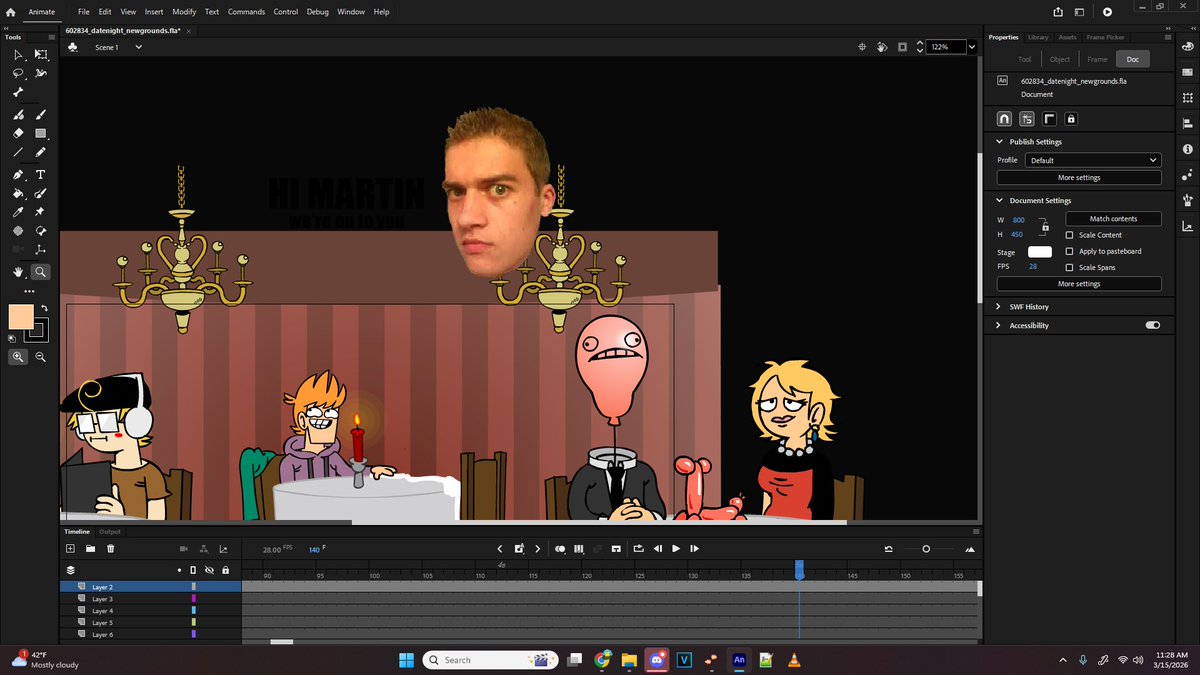
Task: Select the Zoom magnifier tool
Action: click(41, 271)
